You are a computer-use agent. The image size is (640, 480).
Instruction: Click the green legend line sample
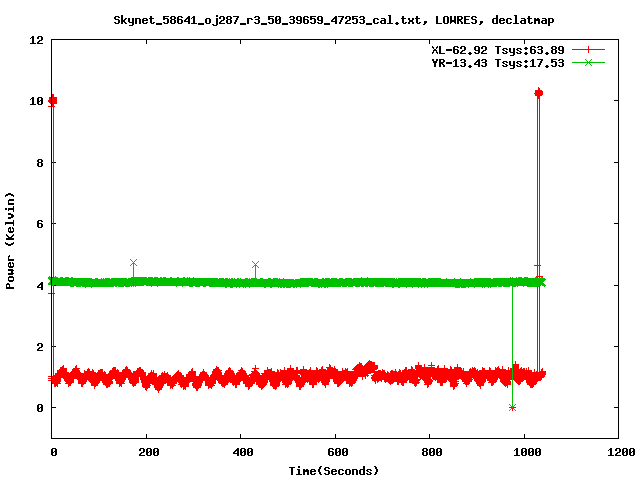pos(588,62)
